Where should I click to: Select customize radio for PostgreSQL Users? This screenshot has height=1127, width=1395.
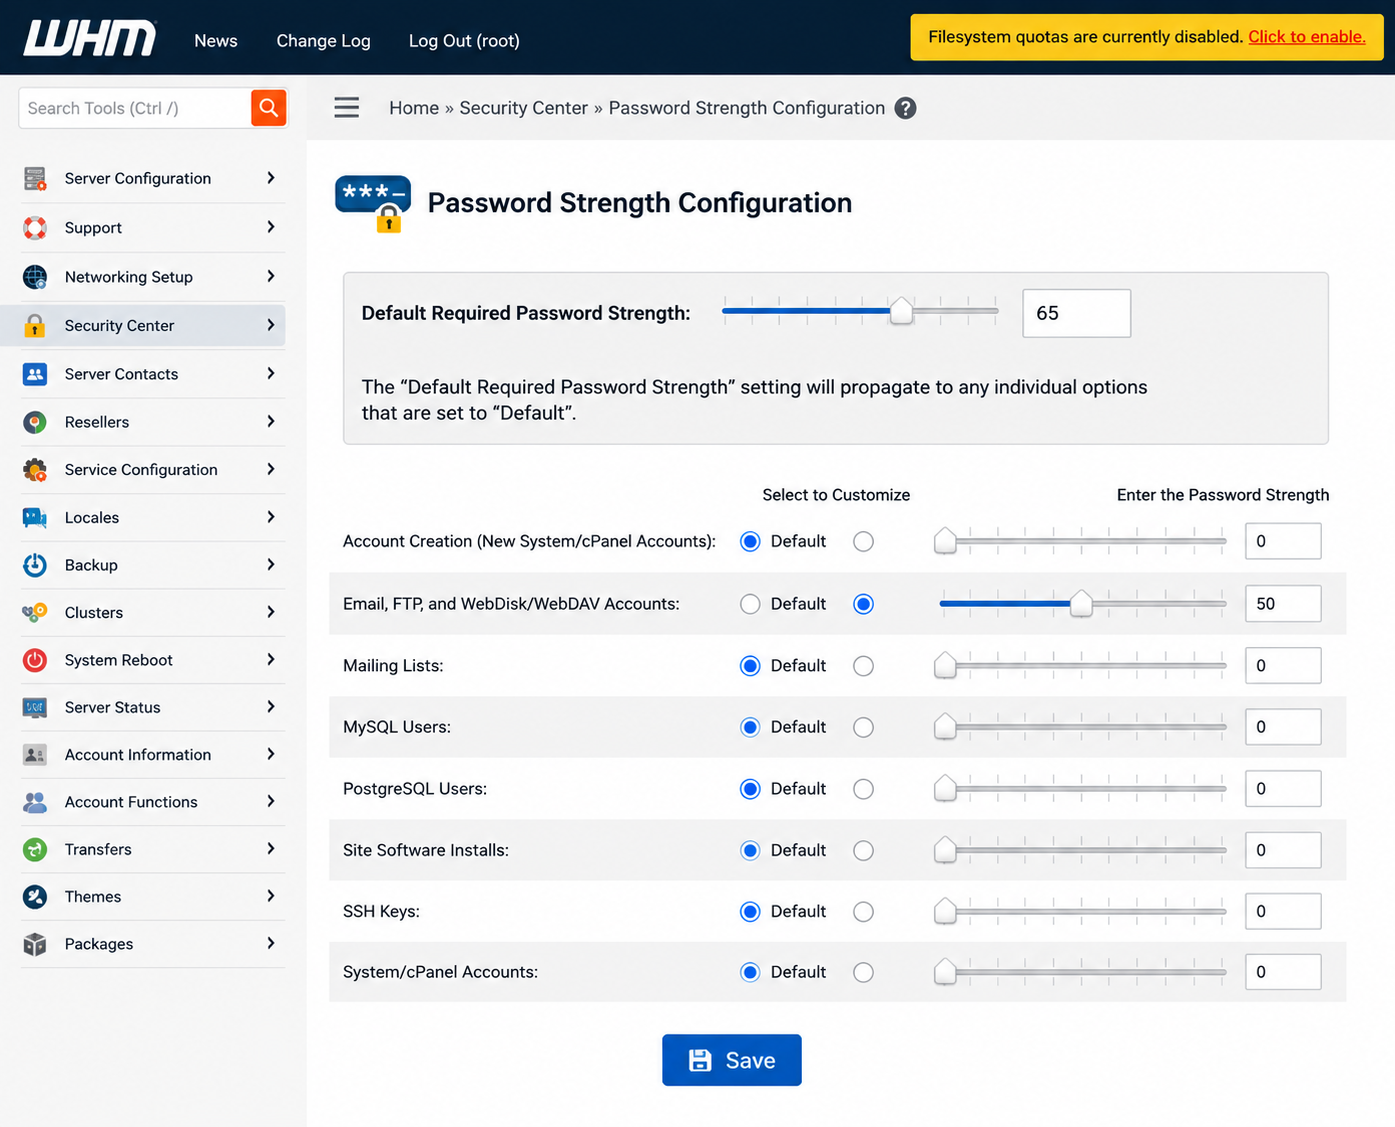[863, 788]
